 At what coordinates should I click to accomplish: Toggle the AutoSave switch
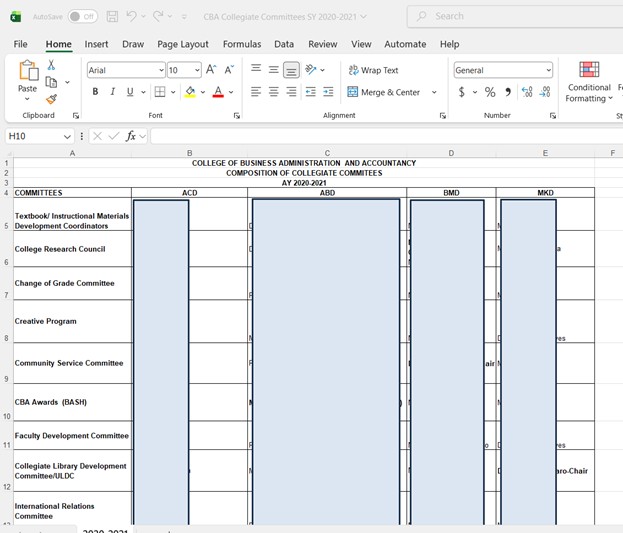pyautogui.click(x=82, y=17)
